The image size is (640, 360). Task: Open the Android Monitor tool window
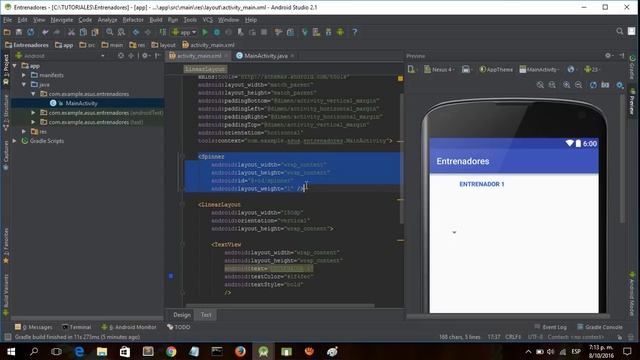pos(129,327)
